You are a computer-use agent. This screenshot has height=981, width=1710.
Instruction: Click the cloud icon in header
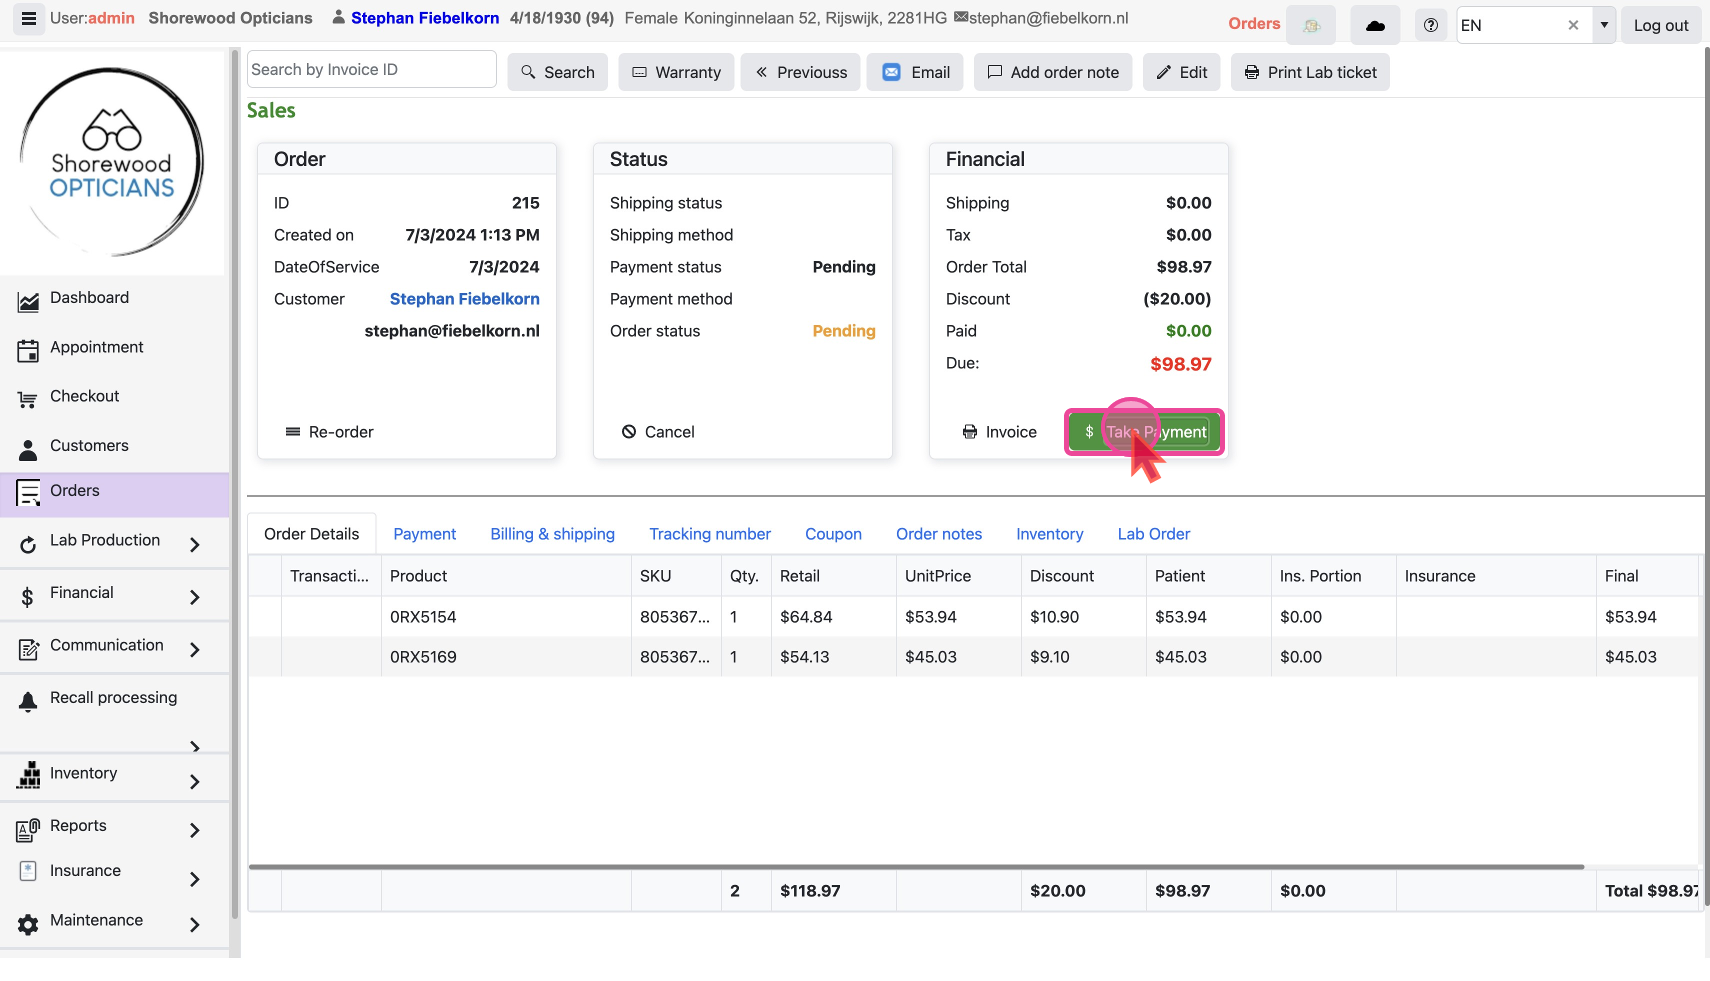[1375, 26]
